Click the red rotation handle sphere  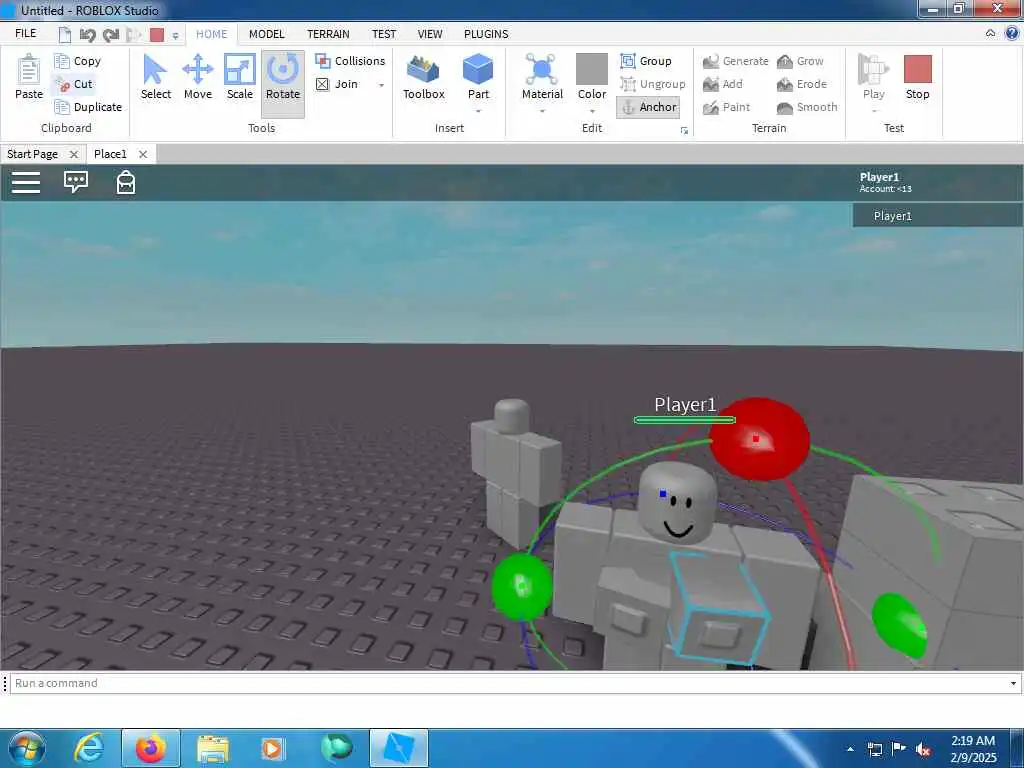(759, 440)
